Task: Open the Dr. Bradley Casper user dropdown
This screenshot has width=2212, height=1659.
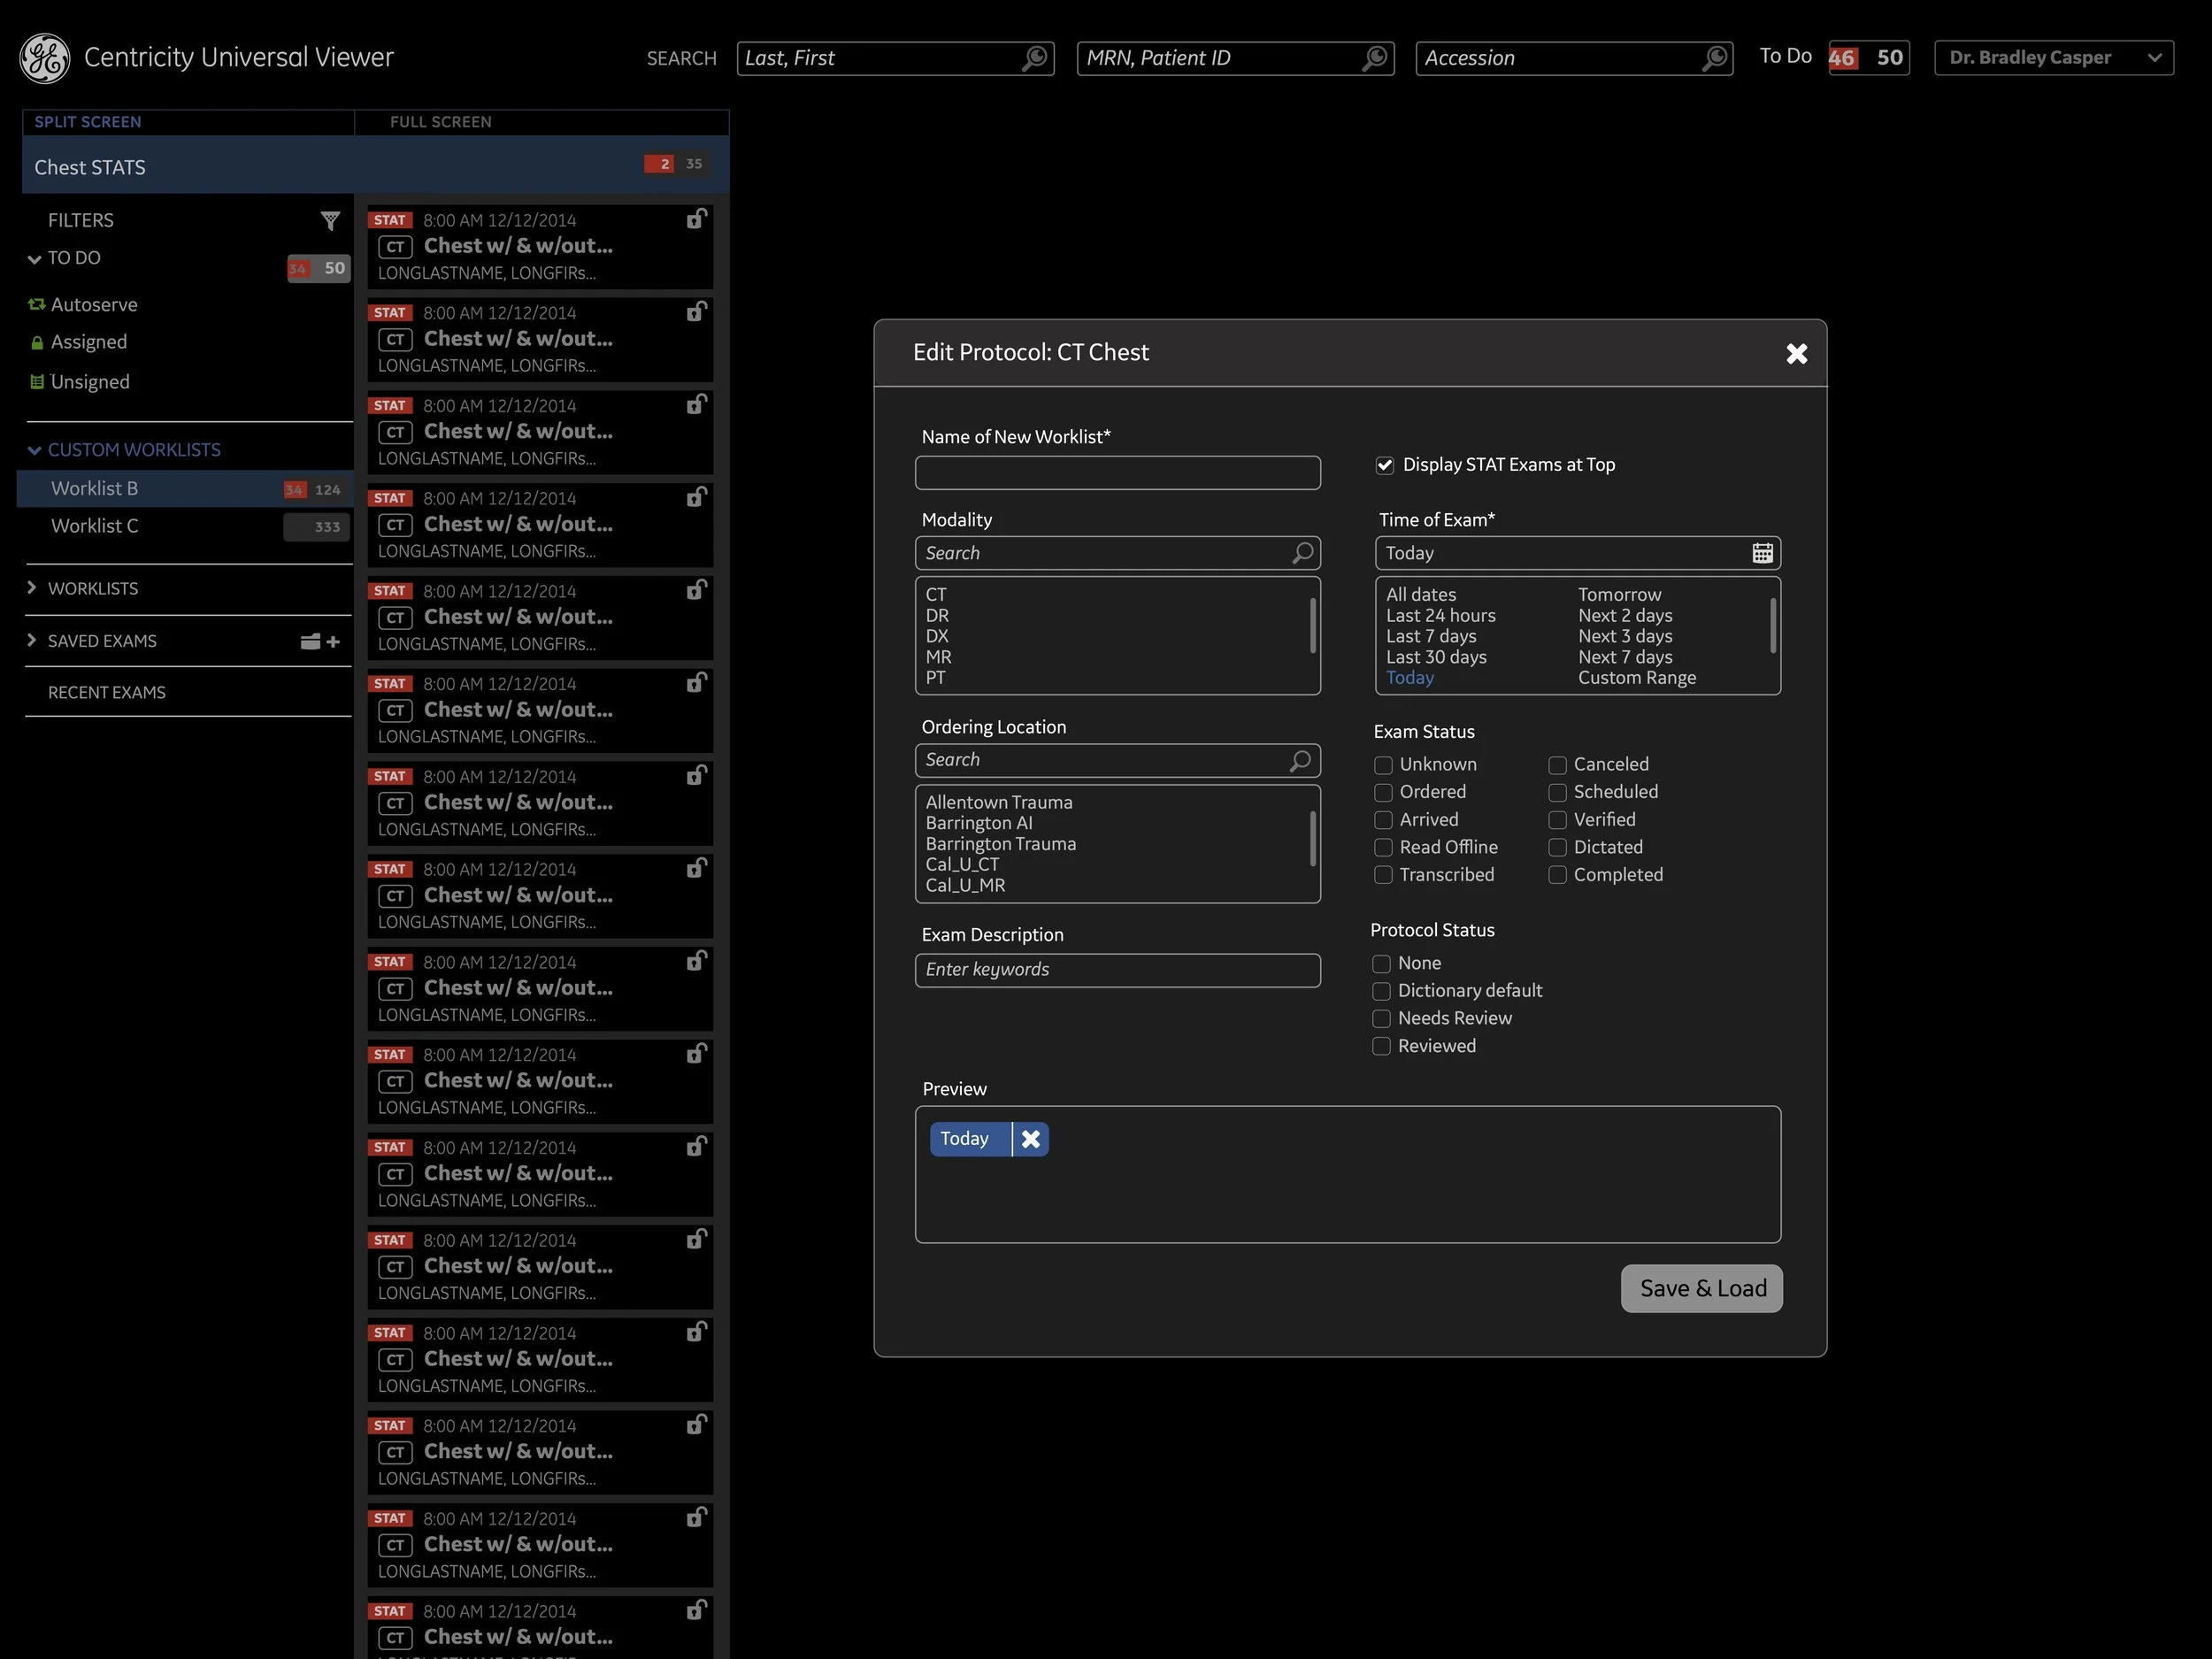Action: point(2053,58)
